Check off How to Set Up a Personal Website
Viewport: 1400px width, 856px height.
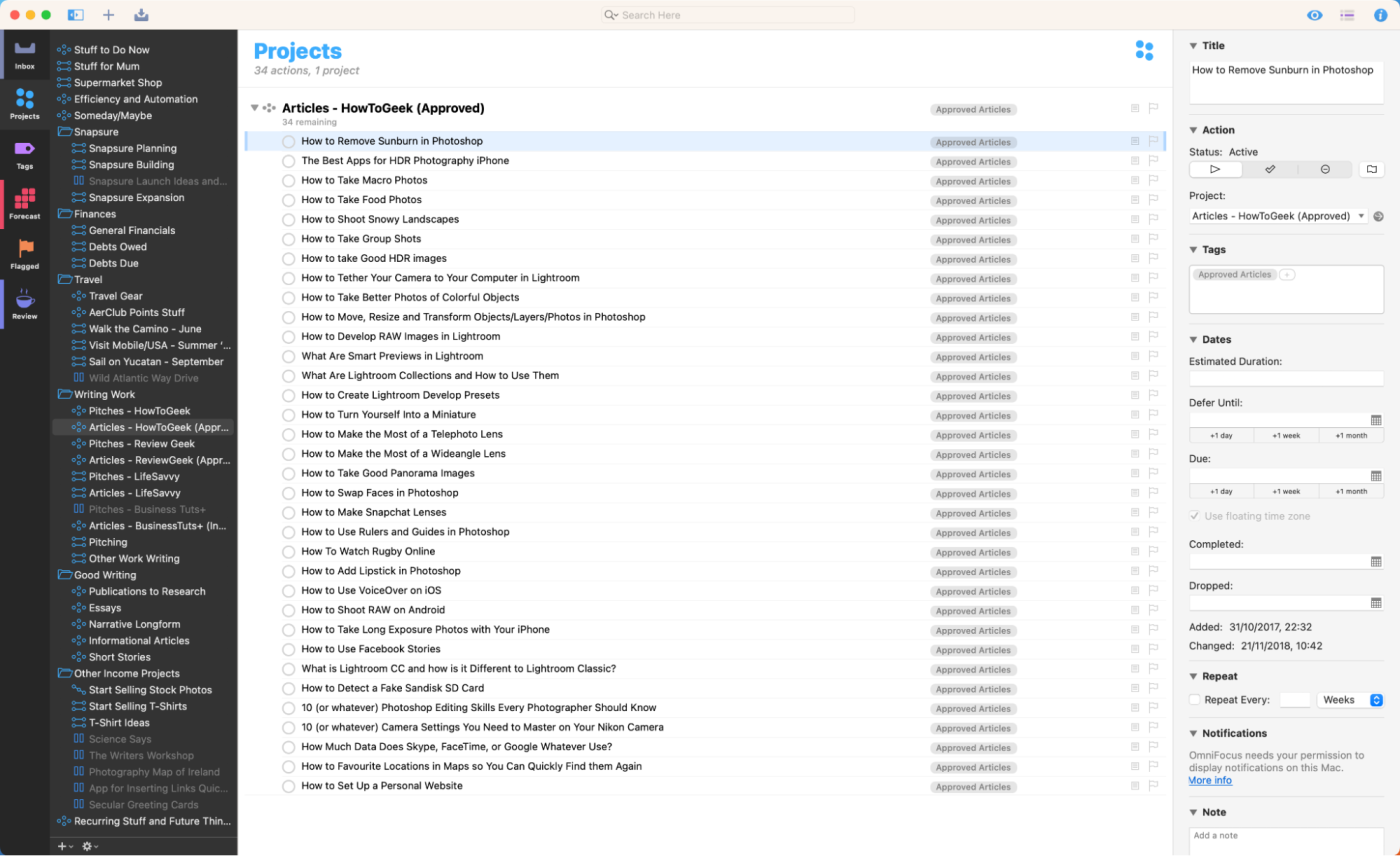(x=289, y=786)
